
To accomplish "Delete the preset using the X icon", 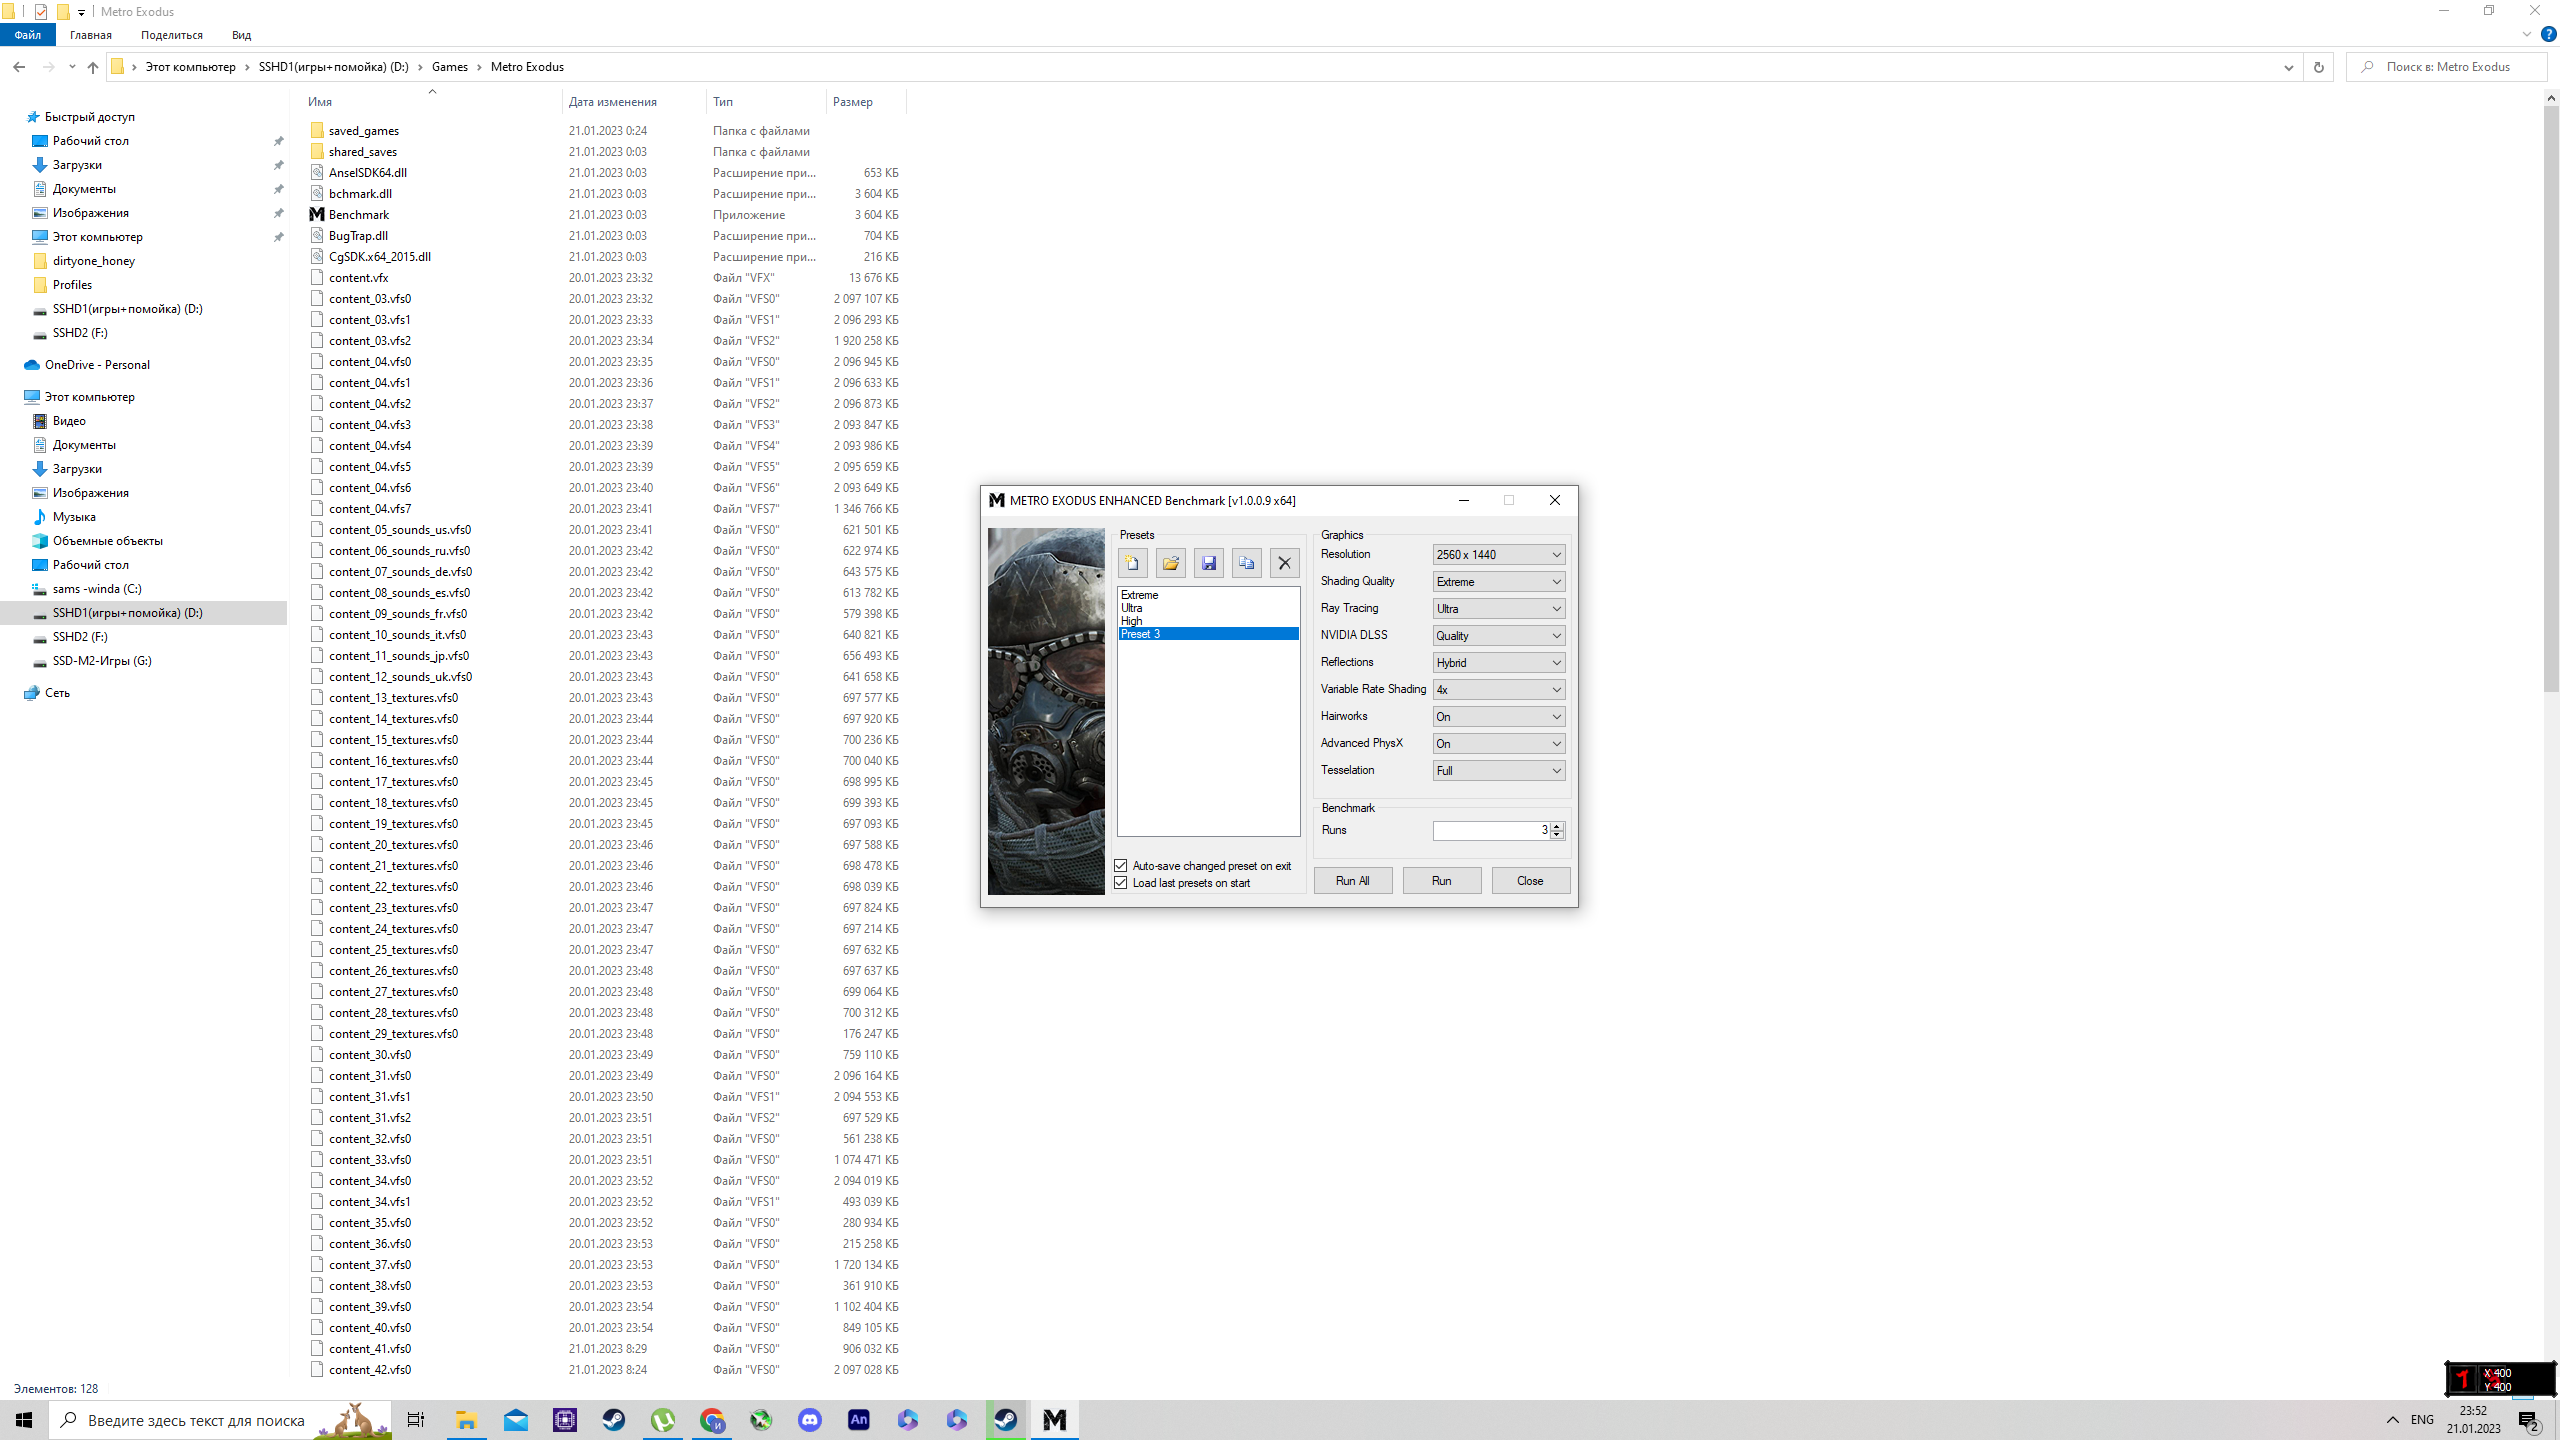I will (1284, 563).
